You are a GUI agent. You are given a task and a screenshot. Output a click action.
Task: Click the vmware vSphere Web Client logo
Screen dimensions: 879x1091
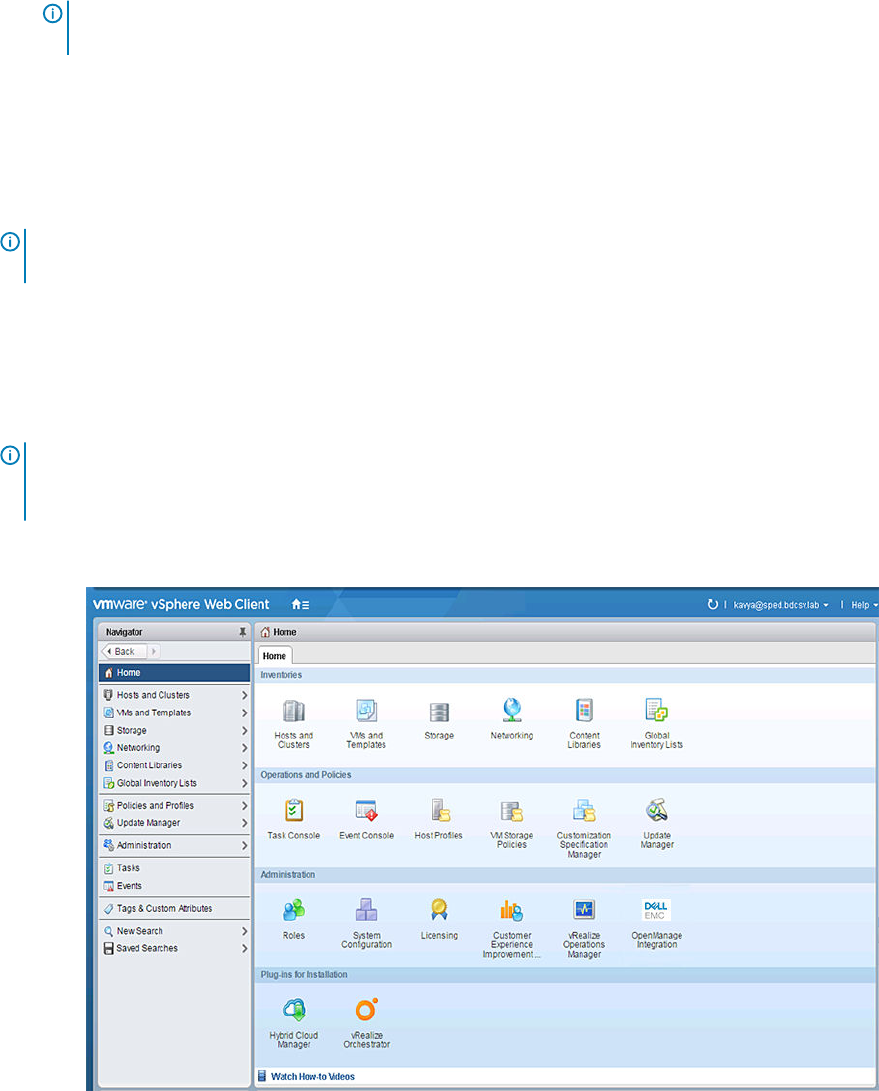[x=181, y=605]
